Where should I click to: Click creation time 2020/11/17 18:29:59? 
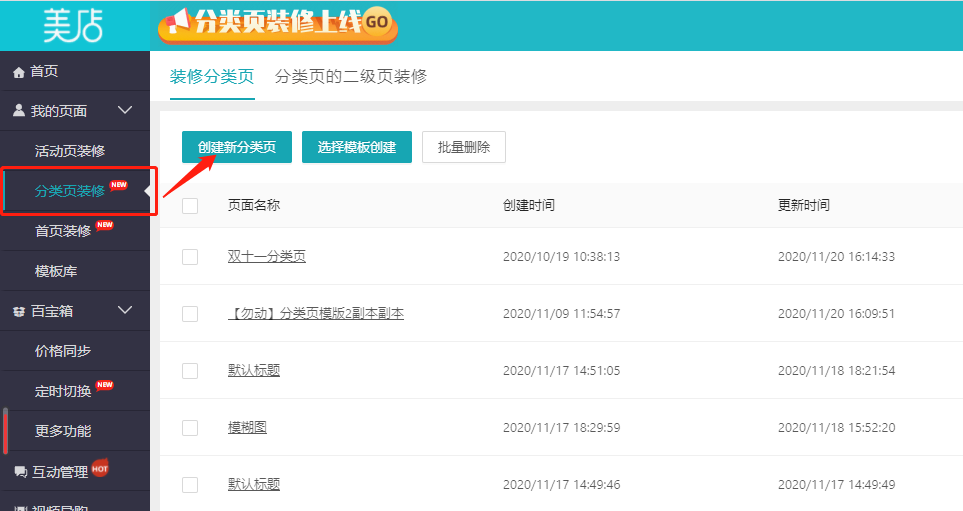click(561, 427)
